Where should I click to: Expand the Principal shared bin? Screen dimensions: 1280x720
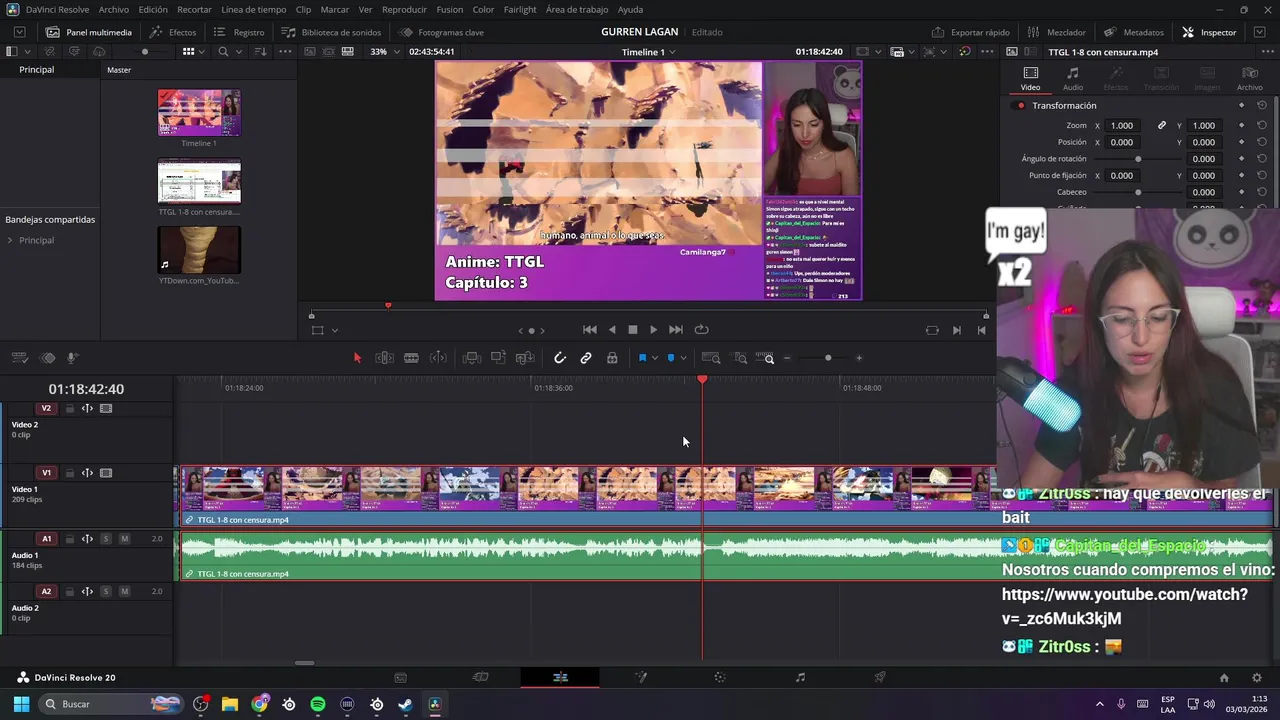[x=10, y=240]
